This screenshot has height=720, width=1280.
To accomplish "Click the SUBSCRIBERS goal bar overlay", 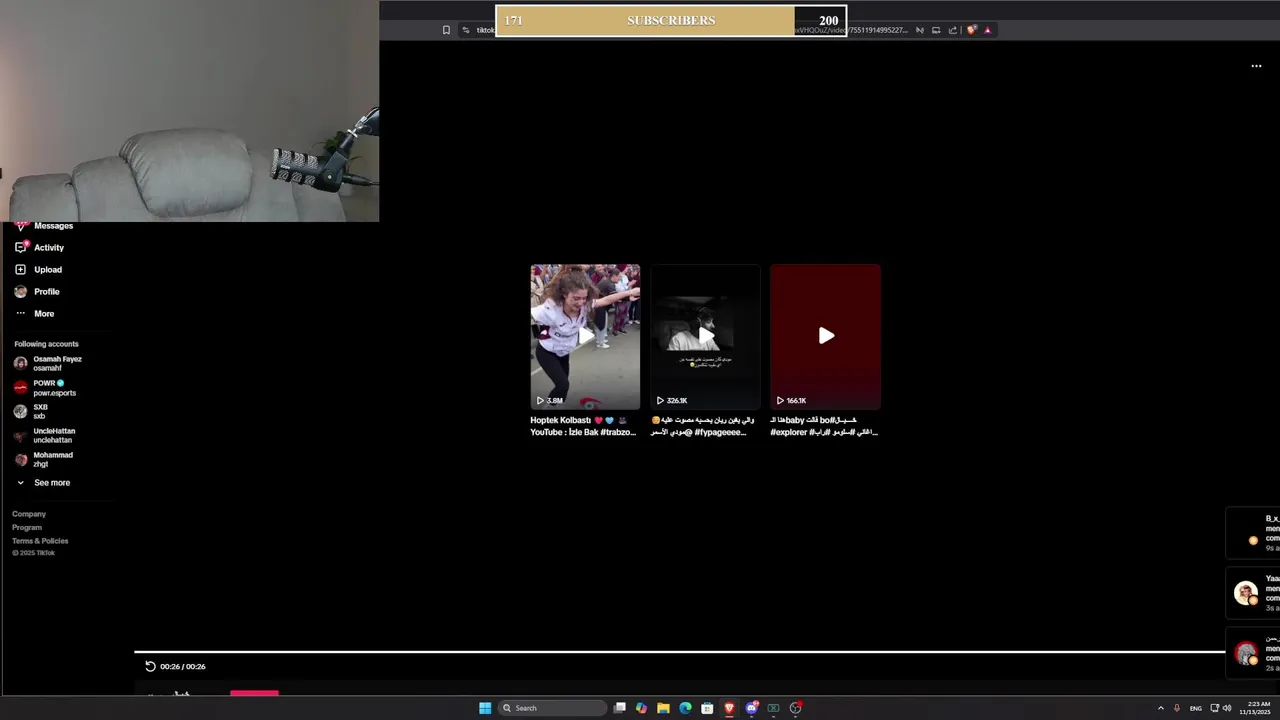I will pos(671,20).
